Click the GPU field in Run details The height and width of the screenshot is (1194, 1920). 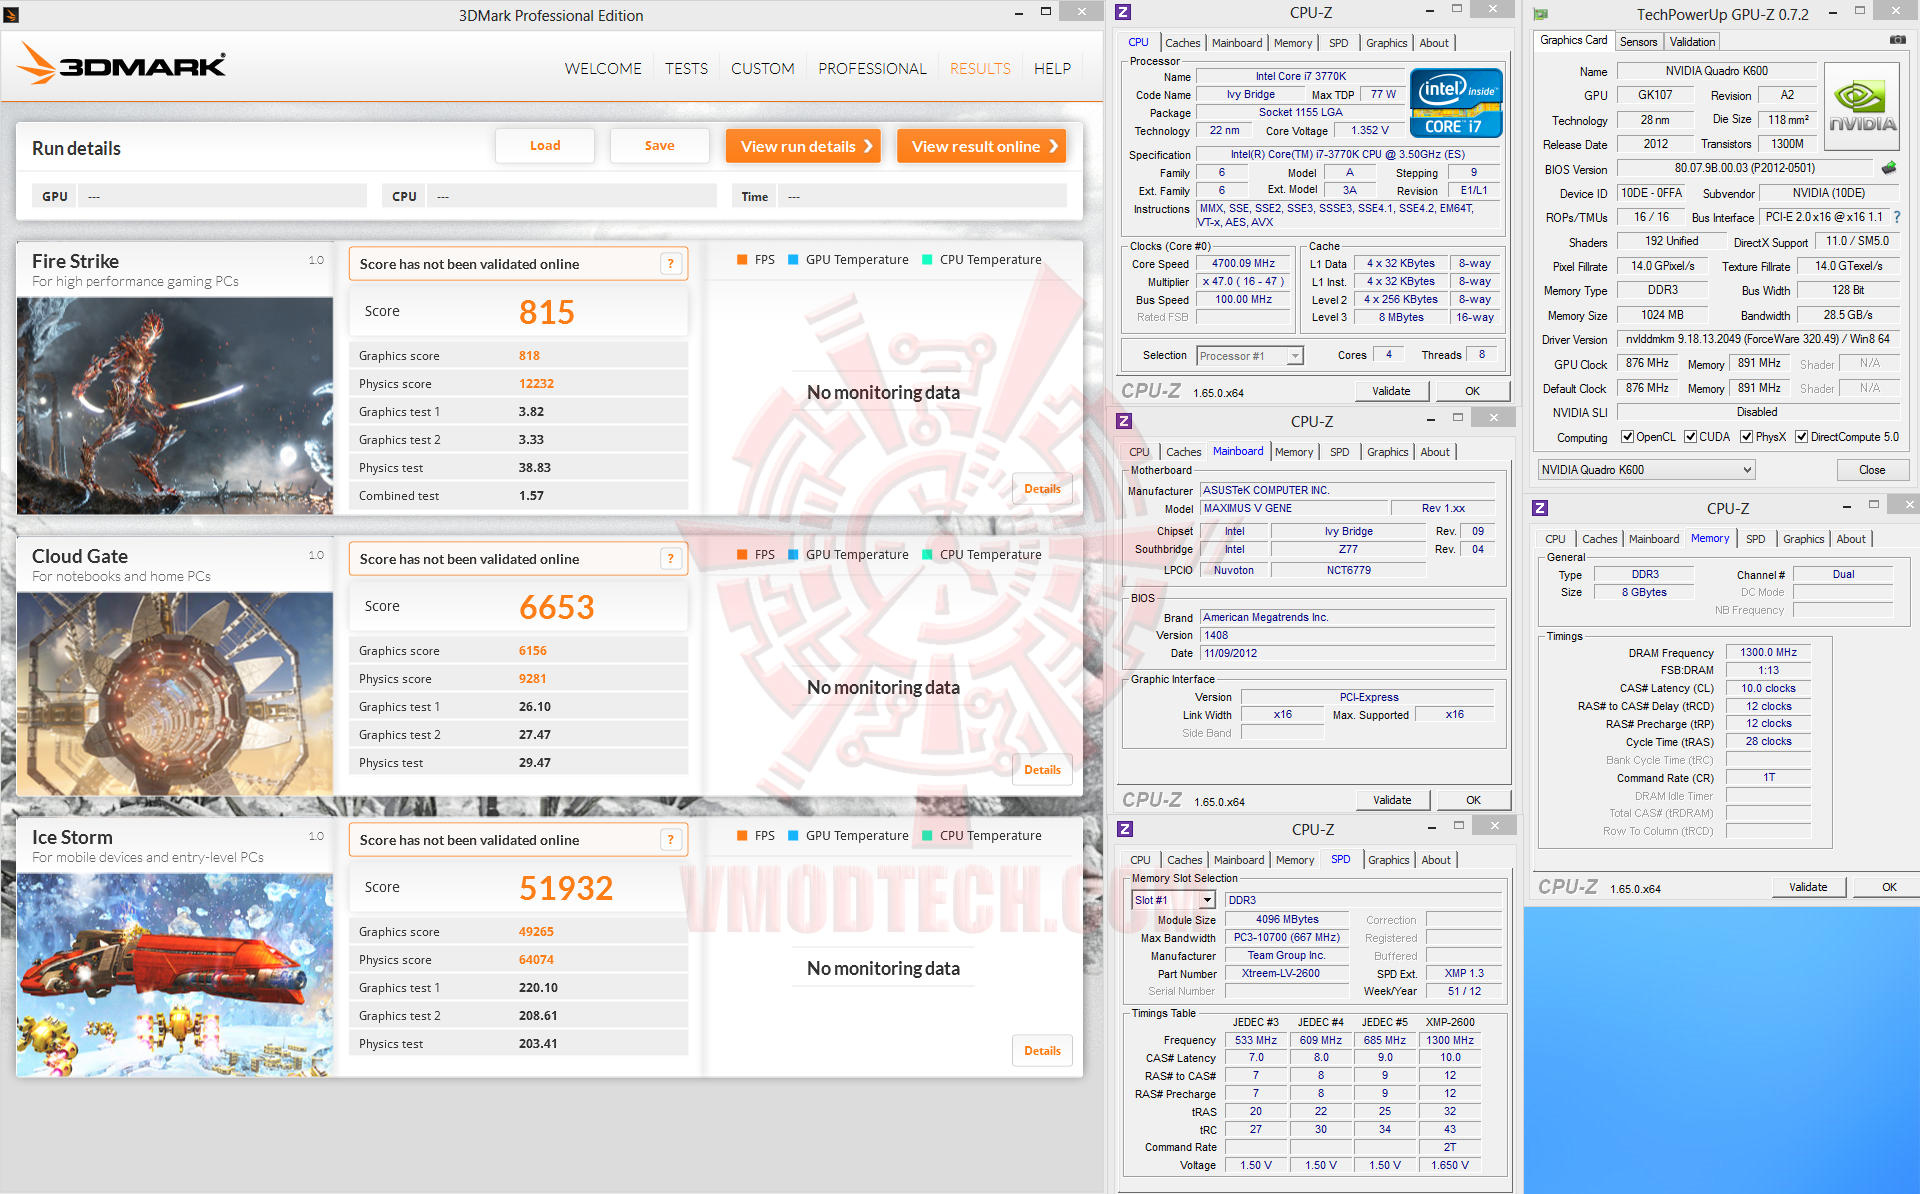tap(222, 196)
